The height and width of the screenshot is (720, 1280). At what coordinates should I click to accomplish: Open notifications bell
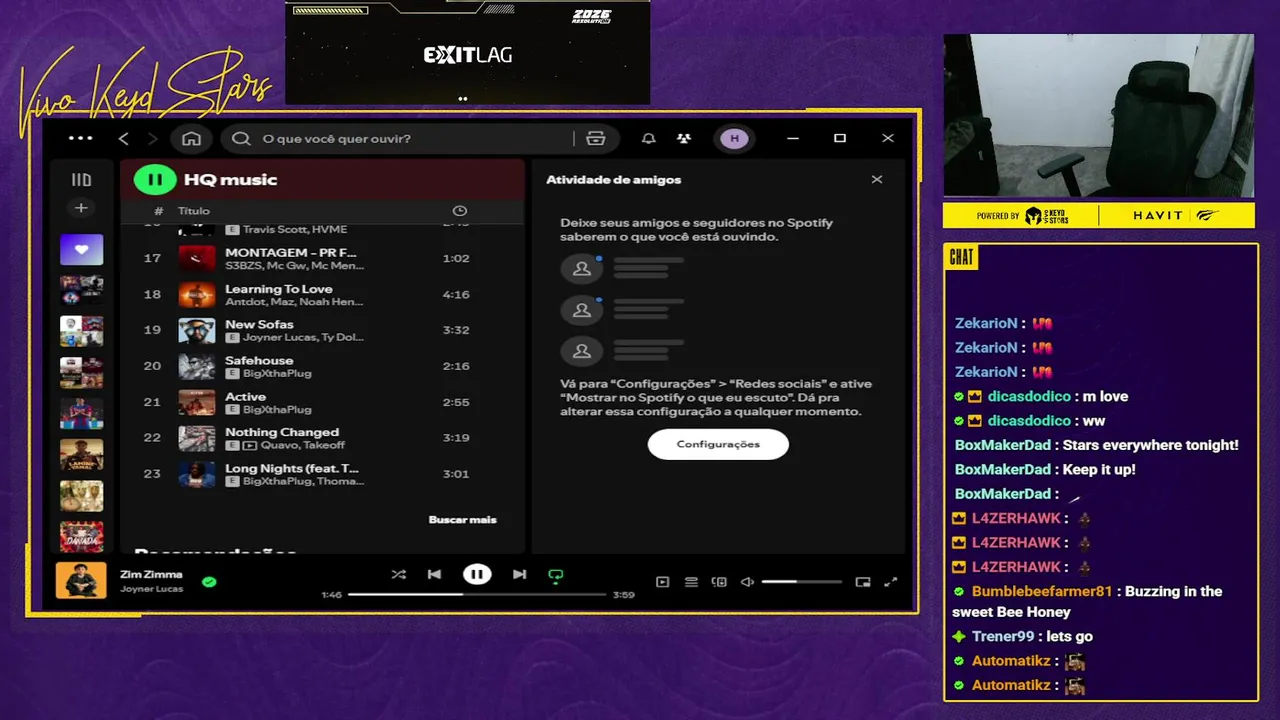click(x=648, y=139)
